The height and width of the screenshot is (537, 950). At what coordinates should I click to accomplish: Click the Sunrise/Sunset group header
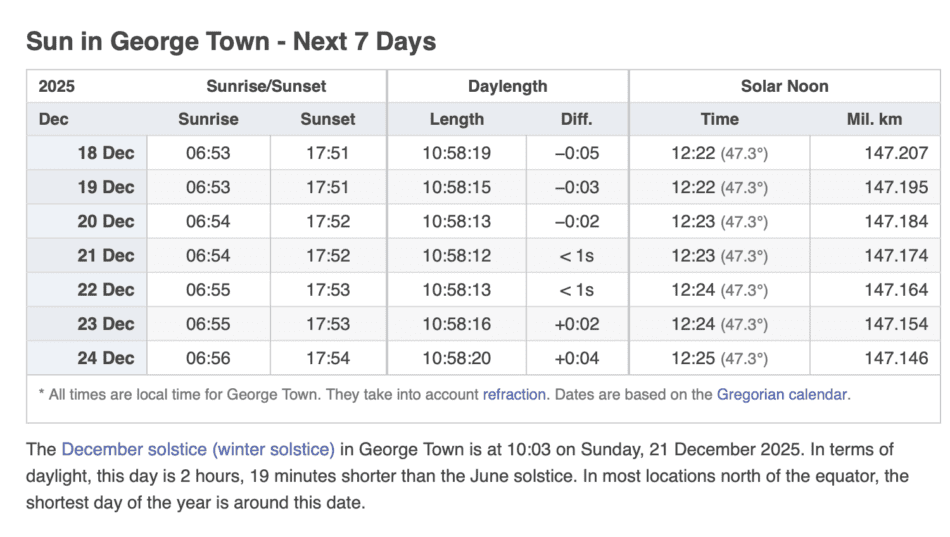265,86
